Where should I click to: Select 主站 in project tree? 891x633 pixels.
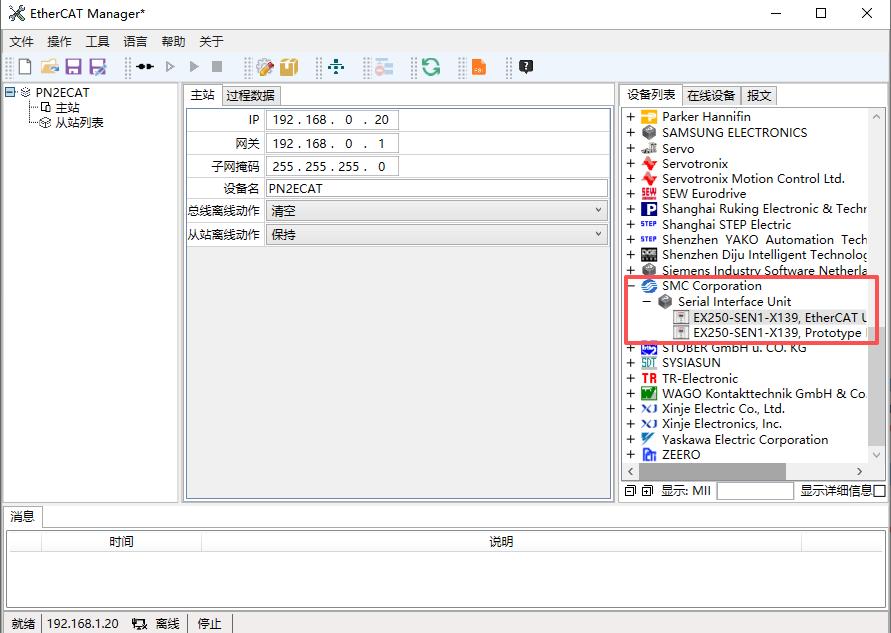click(67, 107)
